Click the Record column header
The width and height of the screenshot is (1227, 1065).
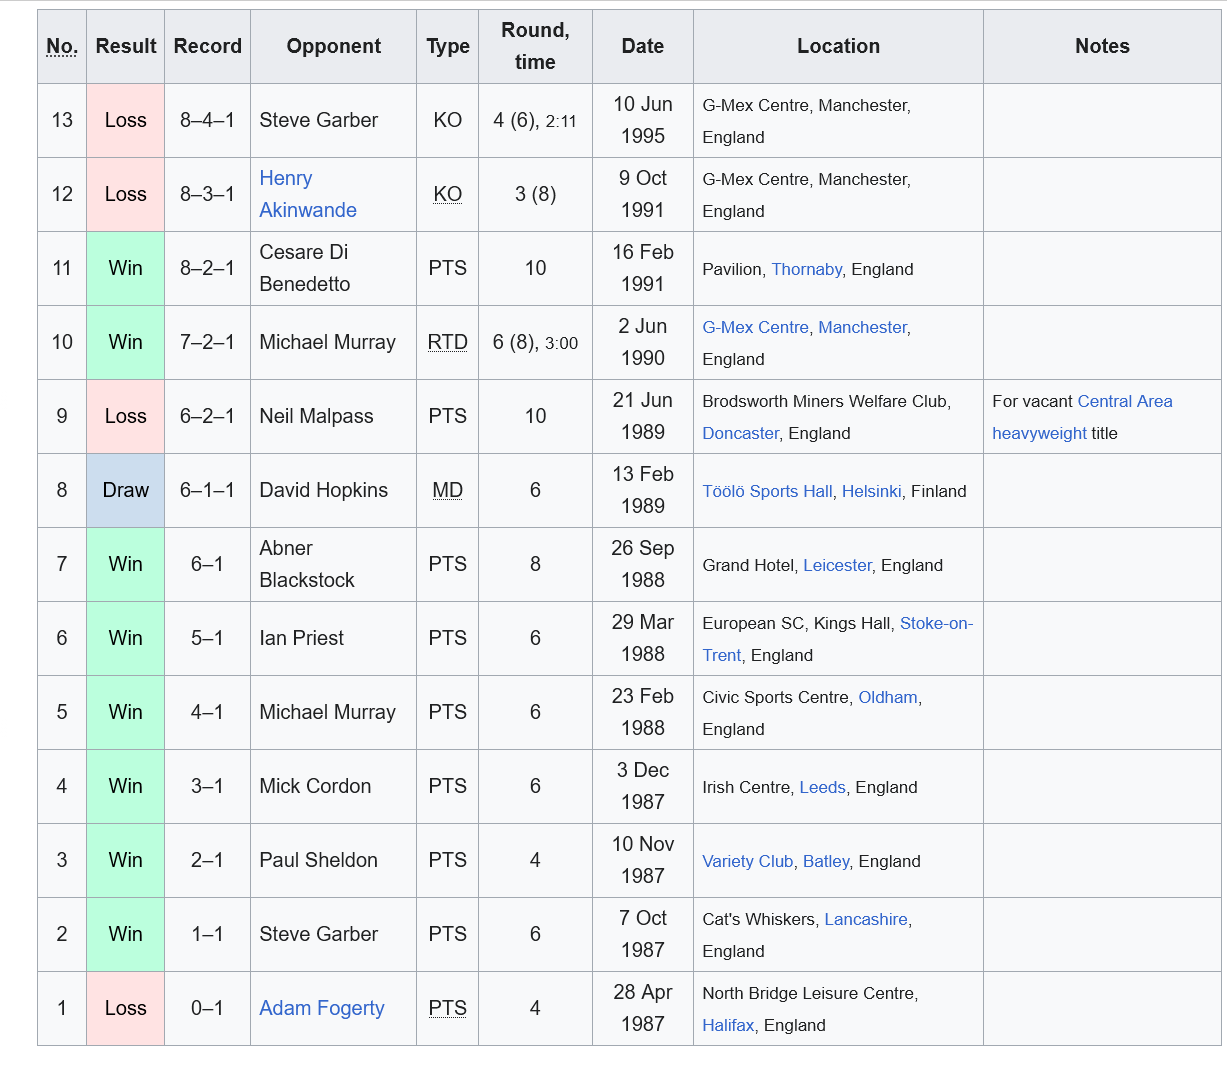[x=208, y=46]
